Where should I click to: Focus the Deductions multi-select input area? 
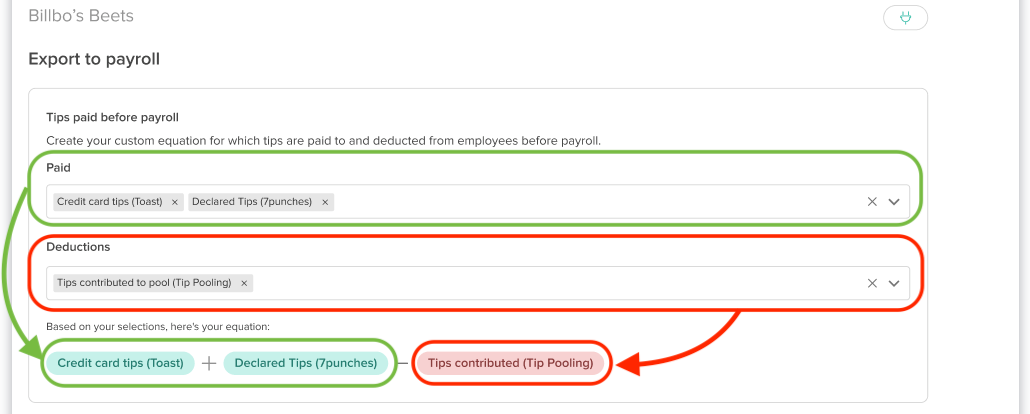click(560, 283)
